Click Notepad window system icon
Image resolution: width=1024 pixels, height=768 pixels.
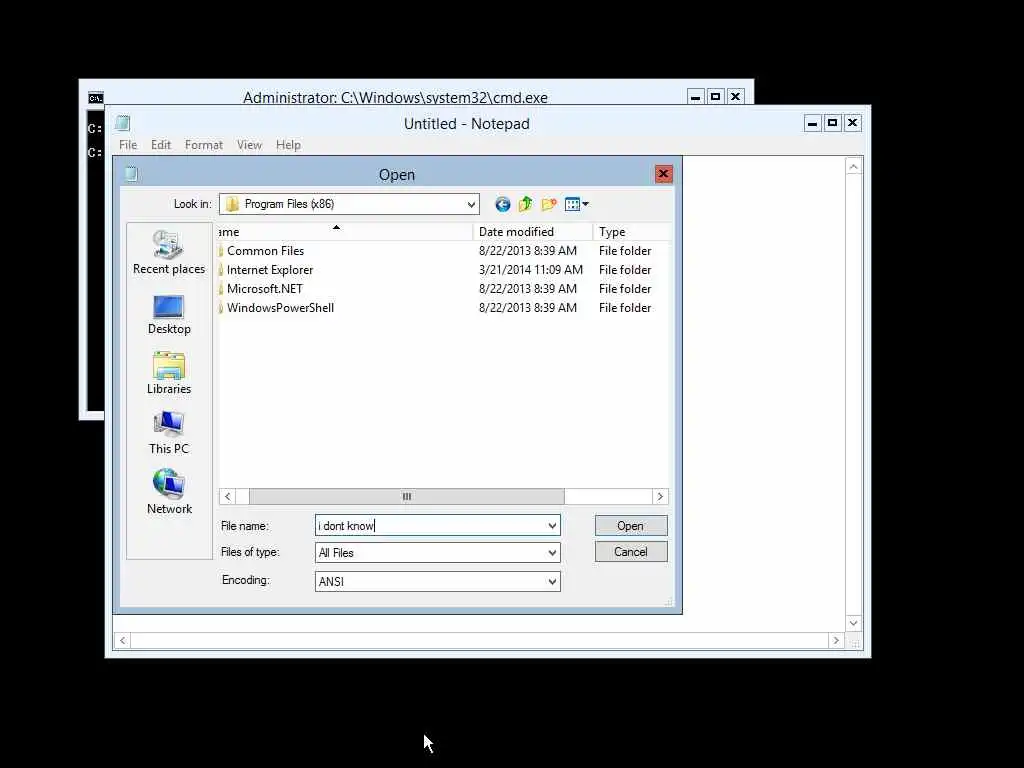pos(123,123)
